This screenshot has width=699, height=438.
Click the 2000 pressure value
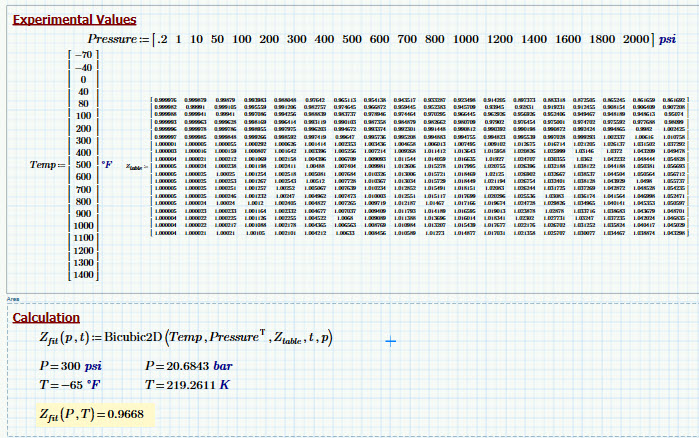pos(636,39)
